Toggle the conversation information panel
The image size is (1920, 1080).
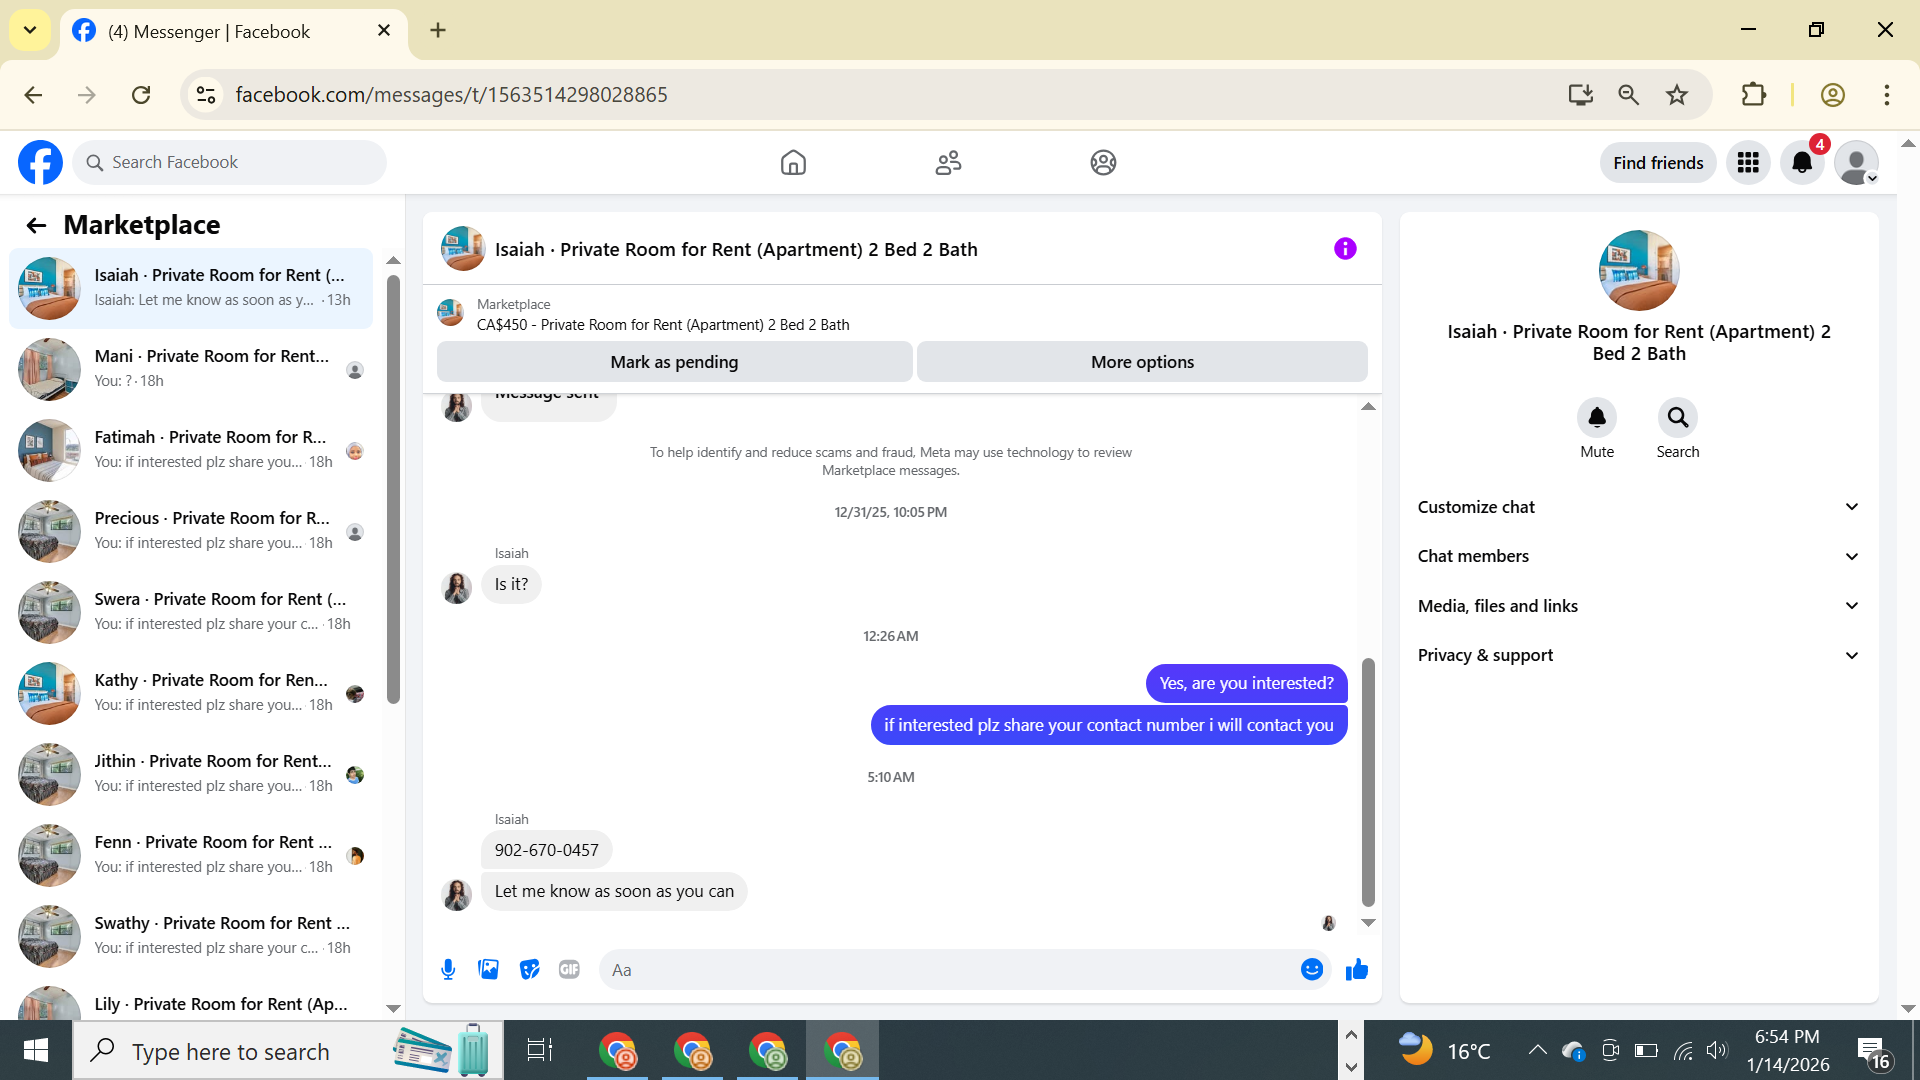1345,249
